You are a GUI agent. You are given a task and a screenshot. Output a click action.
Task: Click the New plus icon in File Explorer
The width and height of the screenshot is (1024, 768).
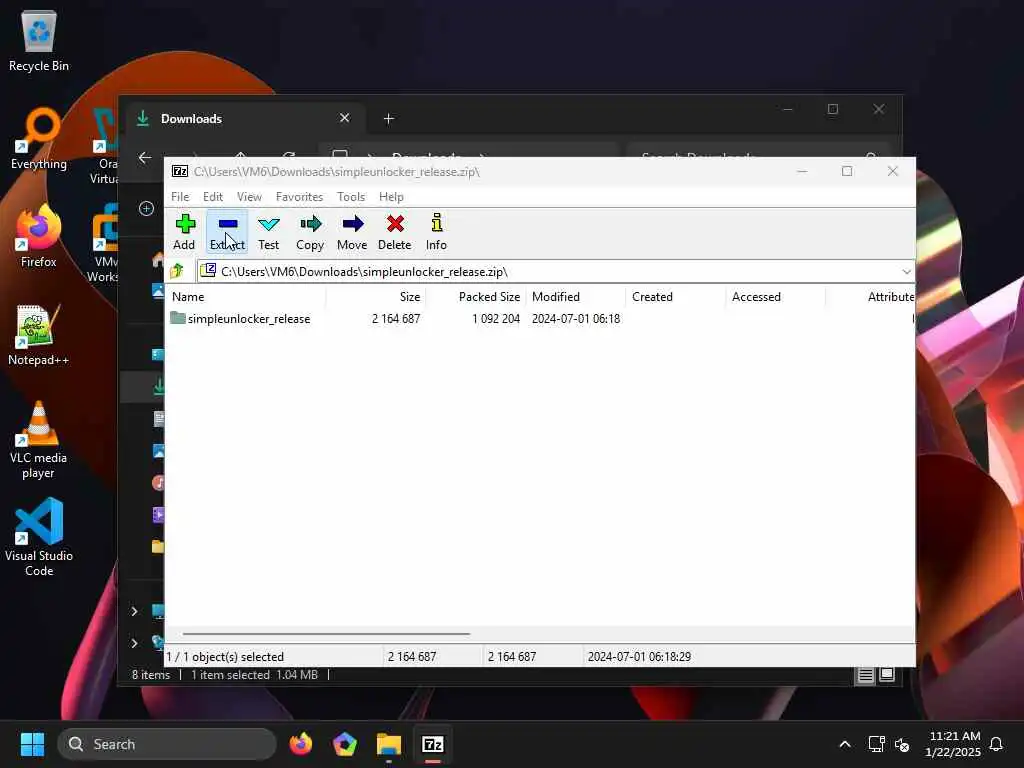click(x=146, y=208)
